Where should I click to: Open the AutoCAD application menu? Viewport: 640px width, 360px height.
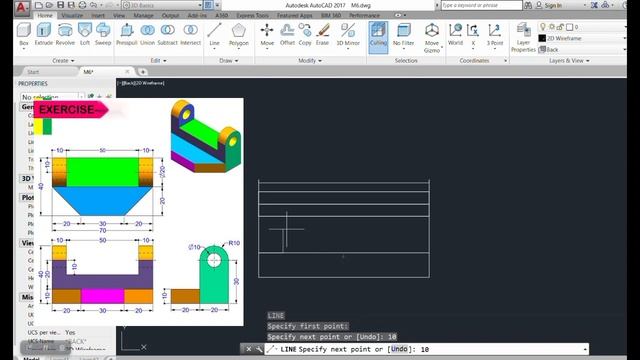pyautogui.click(x=22, y=8)
